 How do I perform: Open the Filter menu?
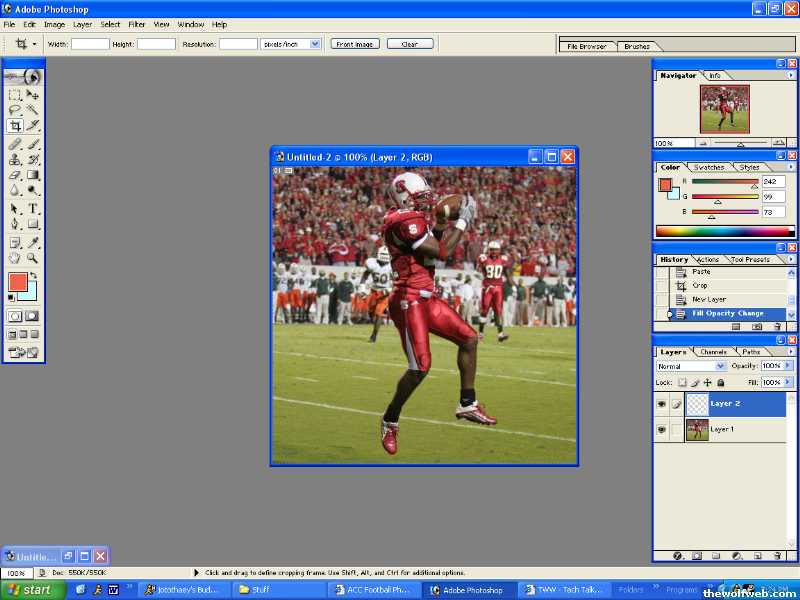(136, 24)
